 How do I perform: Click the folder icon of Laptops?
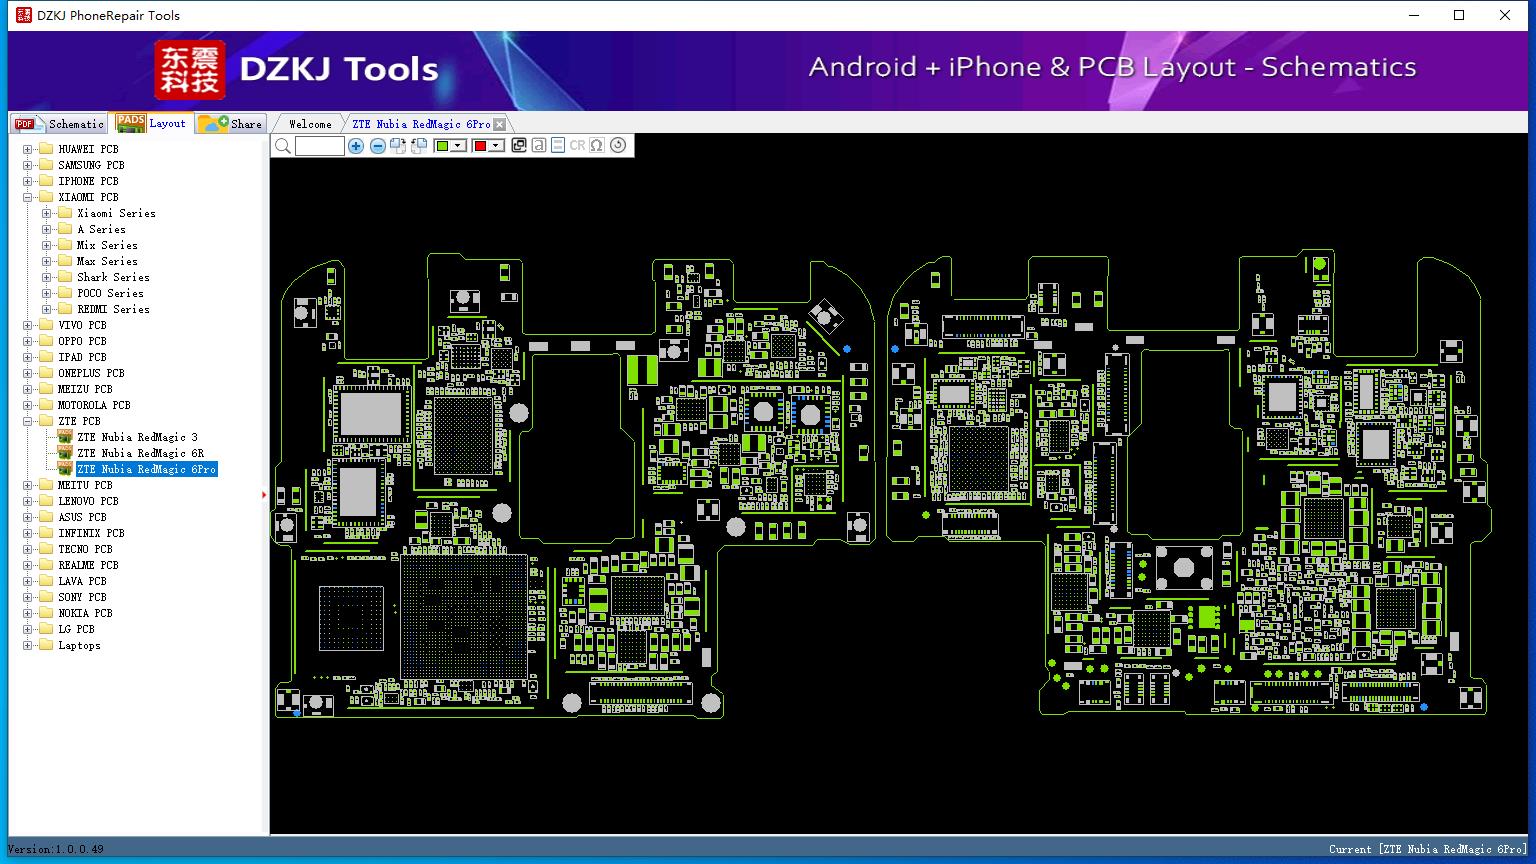[45, 645]
